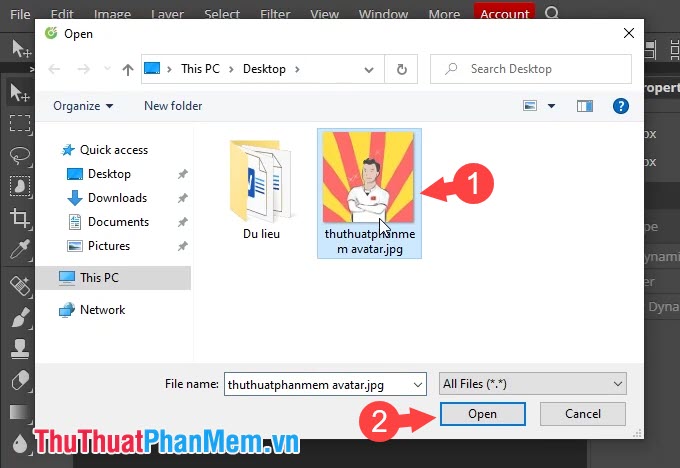This screenshot has height=468, width=680.
Task: Toggle the preview pane icon
Action: [586, 105]
